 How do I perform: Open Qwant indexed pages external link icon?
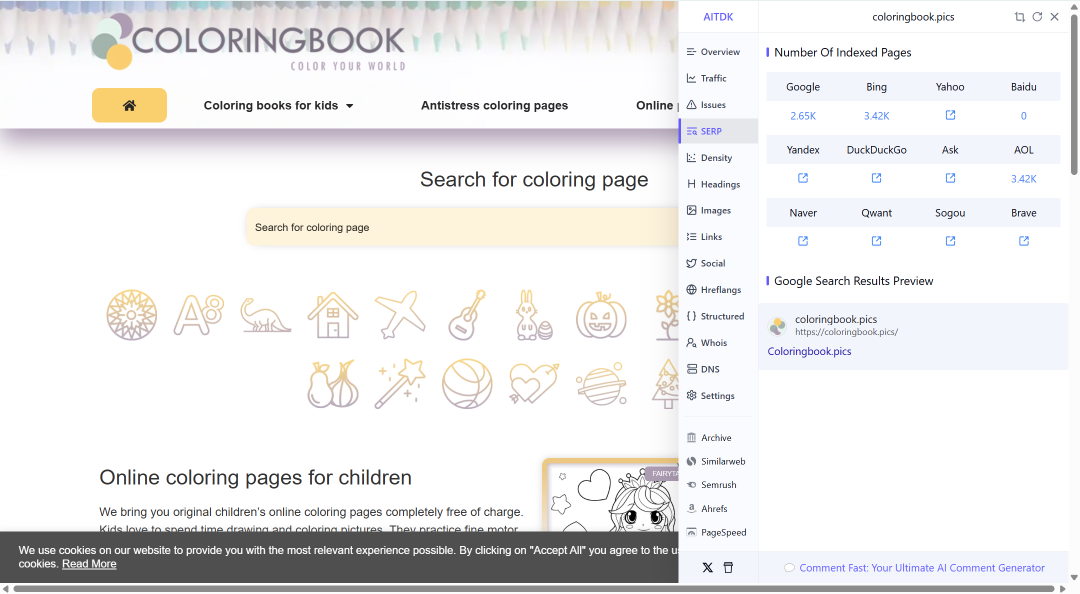[876, 240]
